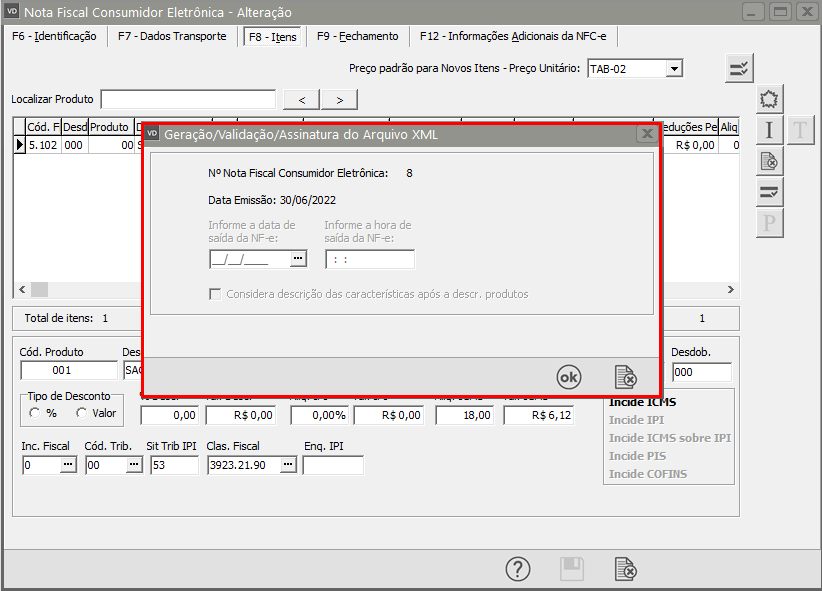Image resolution: width=822 pixels, height=591 pixels.
Task: Click the Aliq column header
Action: click(729, 127)
